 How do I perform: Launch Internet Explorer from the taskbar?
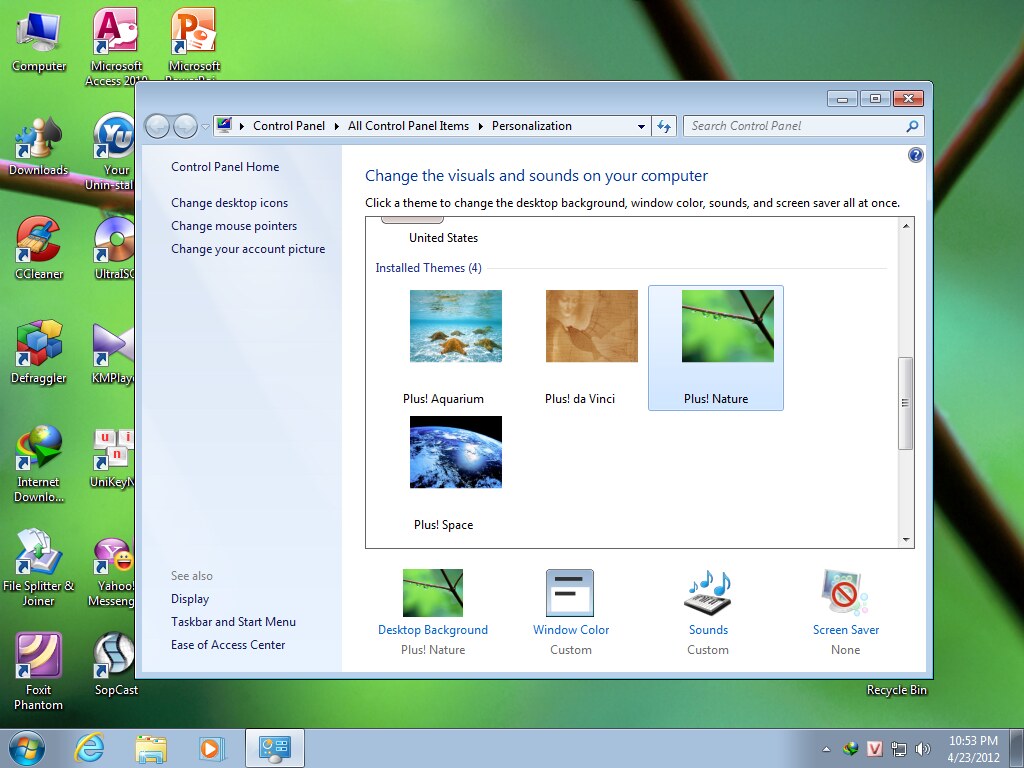tap(89, 747)
